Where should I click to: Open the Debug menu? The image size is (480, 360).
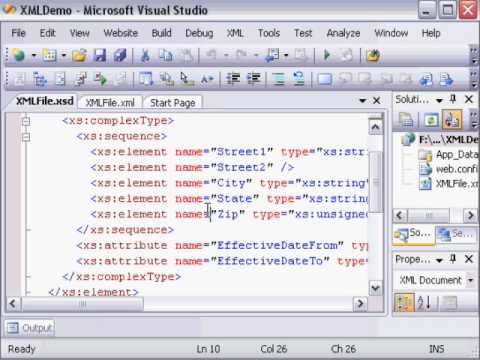199,33
